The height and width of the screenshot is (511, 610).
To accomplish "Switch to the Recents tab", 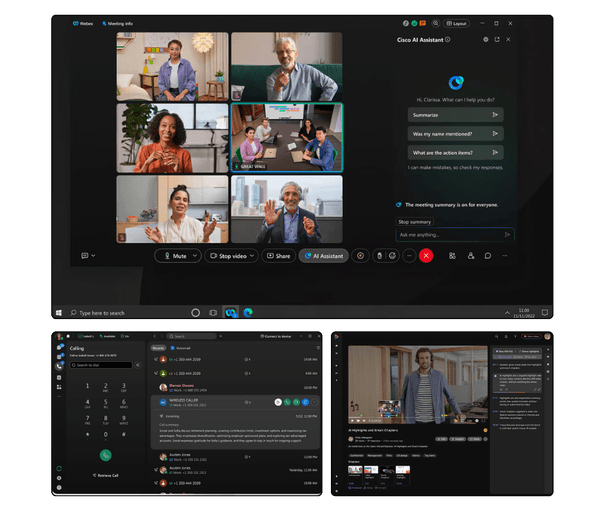I will click(158, 348).
